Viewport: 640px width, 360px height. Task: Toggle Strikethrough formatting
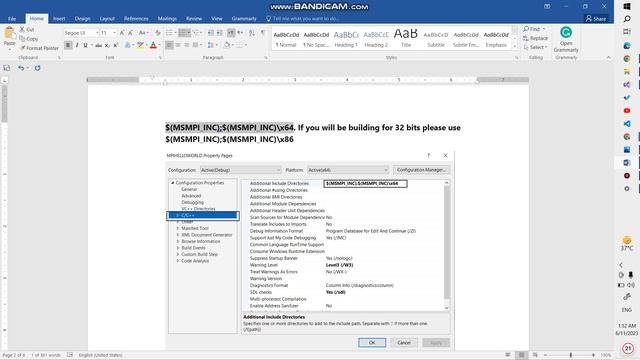(98, 45)
